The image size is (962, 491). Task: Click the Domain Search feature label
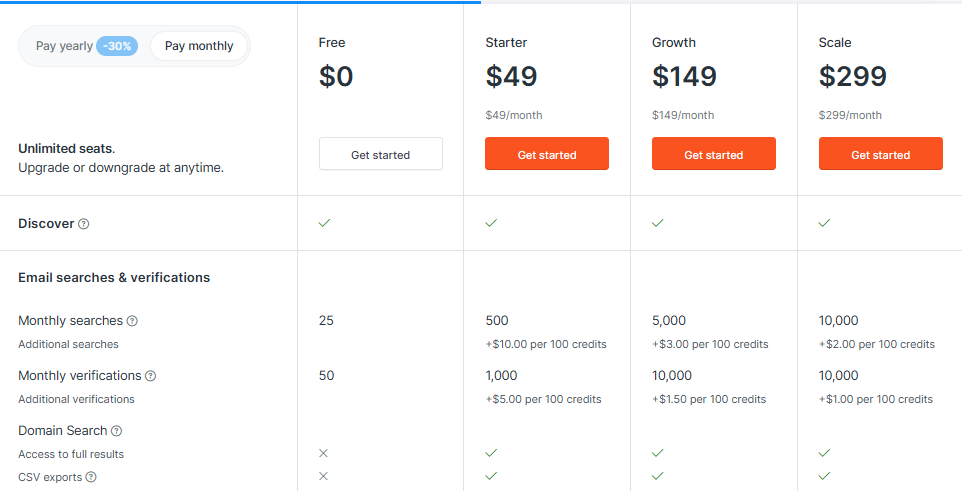[63, 431]
